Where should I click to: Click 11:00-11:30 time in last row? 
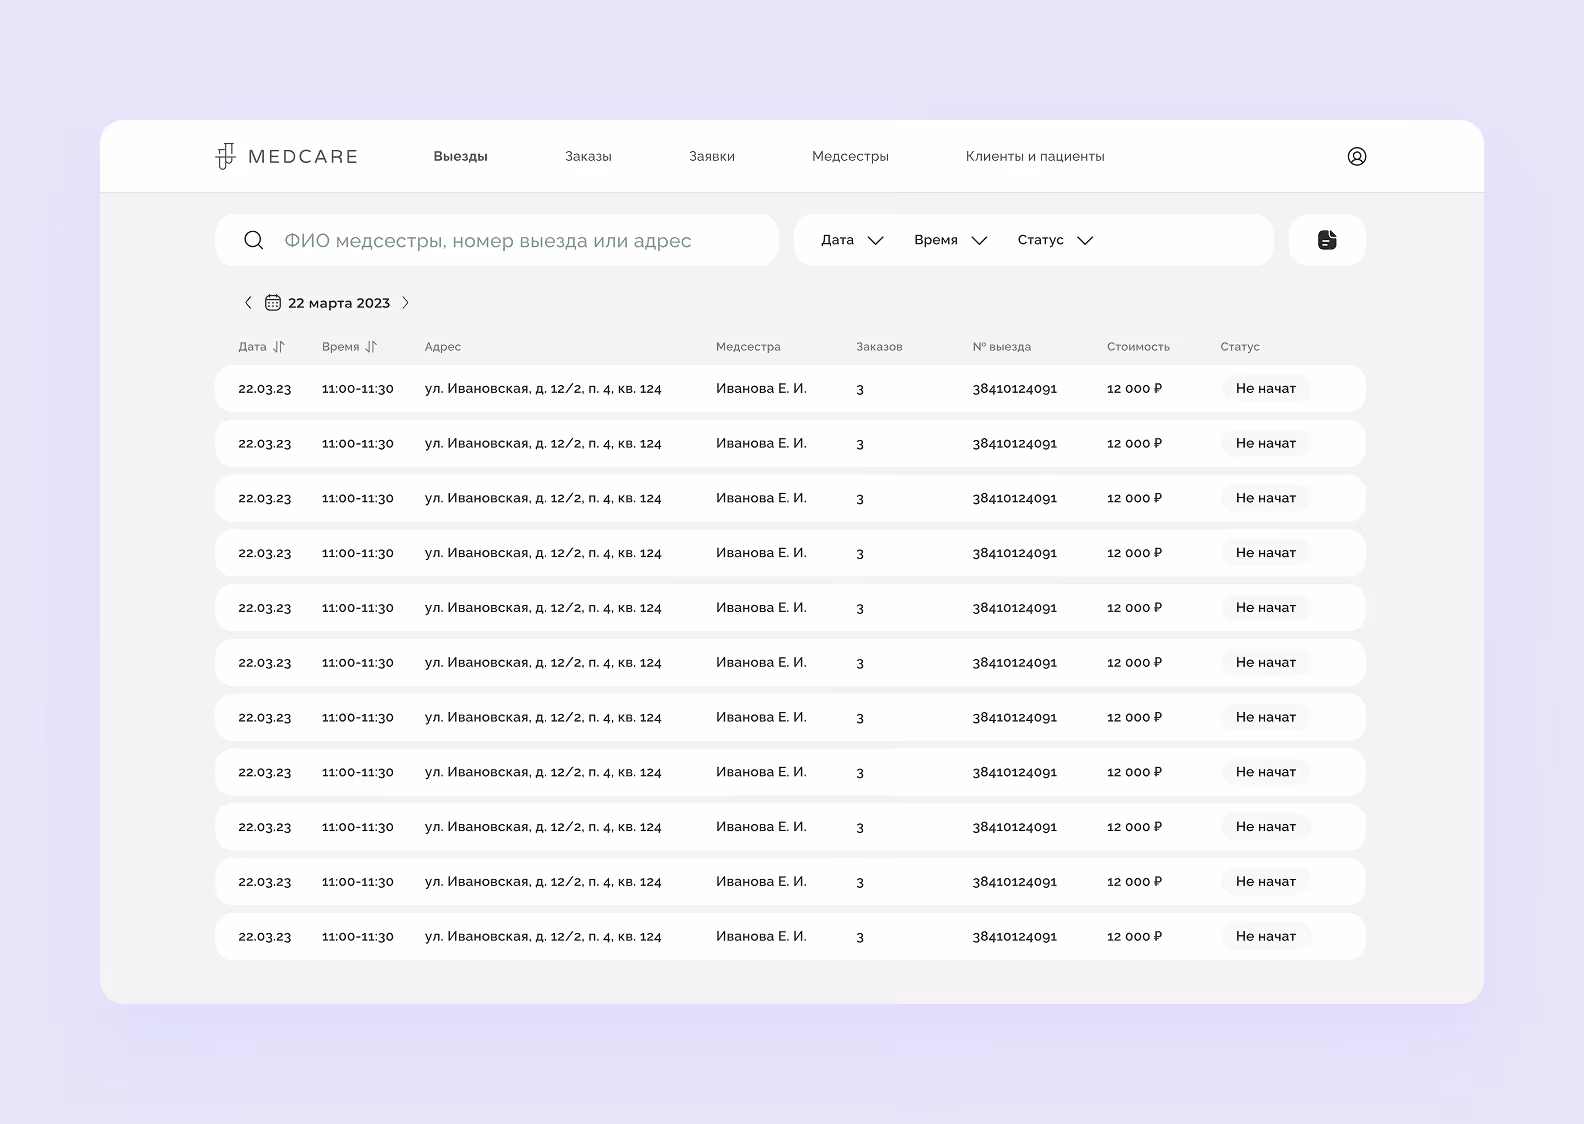357,937
